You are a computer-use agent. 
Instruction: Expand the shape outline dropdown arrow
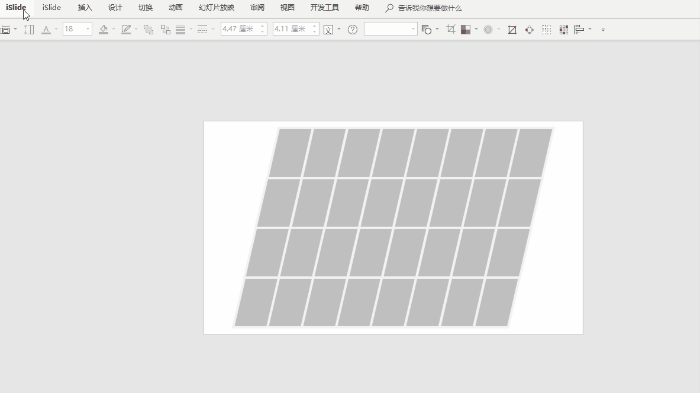[136, 29]
